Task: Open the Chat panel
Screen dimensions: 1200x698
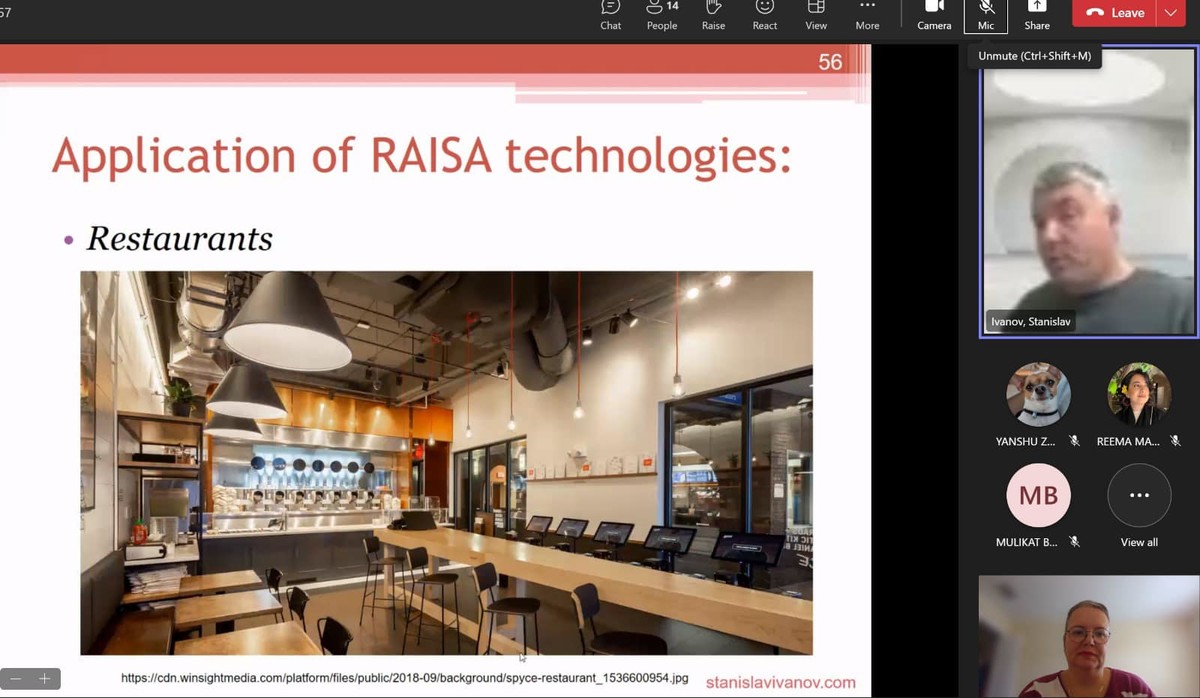Action: click(611, 15)
